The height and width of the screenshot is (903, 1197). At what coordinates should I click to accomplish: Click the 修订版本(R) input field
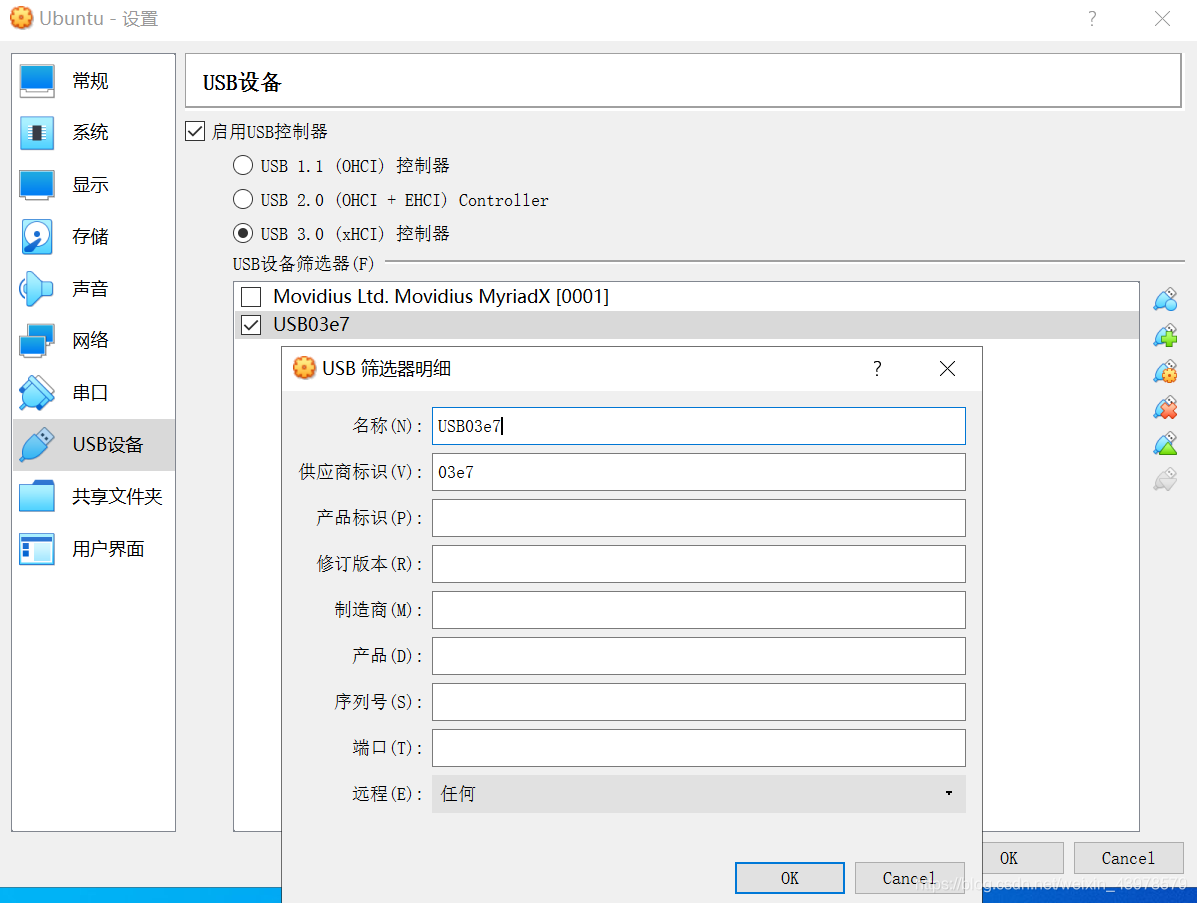pos(699,564)
